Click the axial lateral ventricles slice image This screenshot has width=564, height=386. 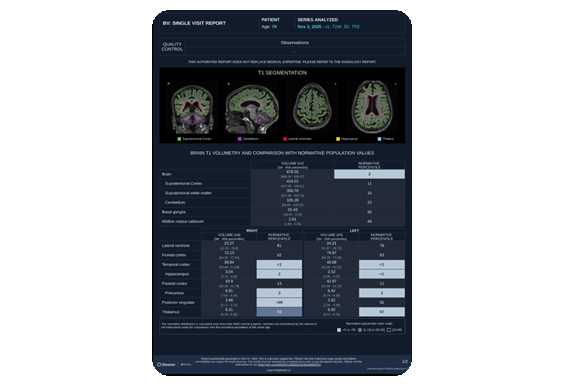pyautogui.click(x=372, y=107)
